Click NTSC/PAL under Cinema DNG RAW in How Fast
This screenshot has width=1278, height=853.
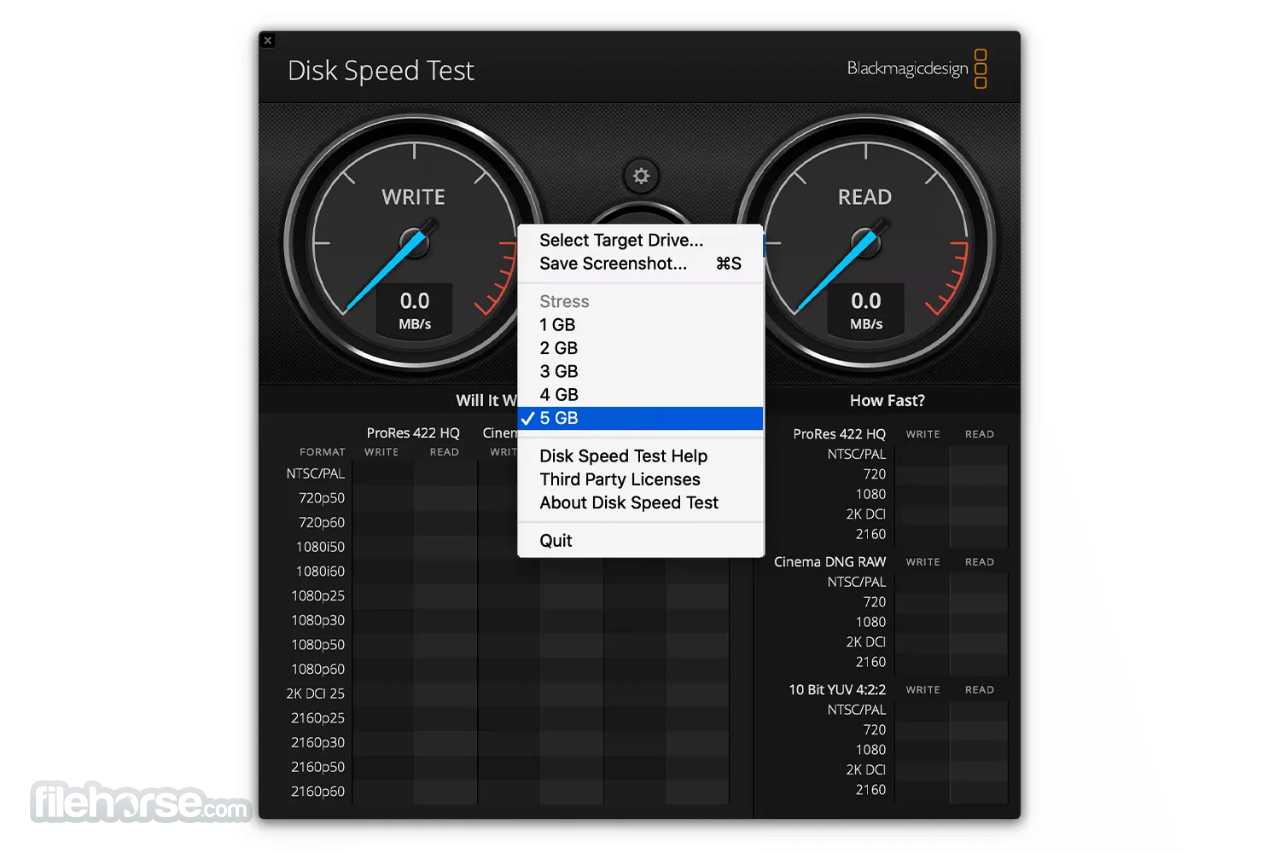point(857,582)
